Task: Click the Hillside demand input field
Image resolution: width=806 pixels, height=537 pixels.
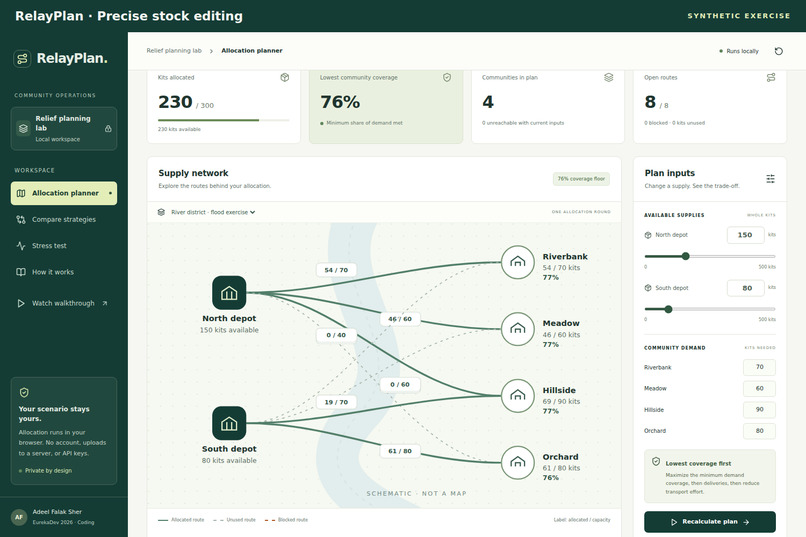Action: tap(759, 410)
